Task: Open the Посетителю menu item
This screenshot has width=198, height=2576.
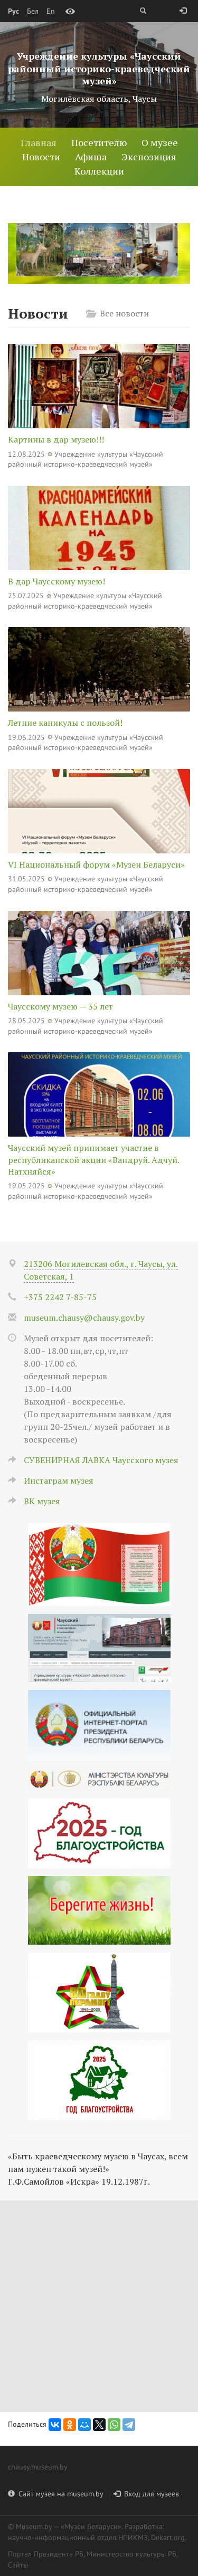Action: pos(99,143)
